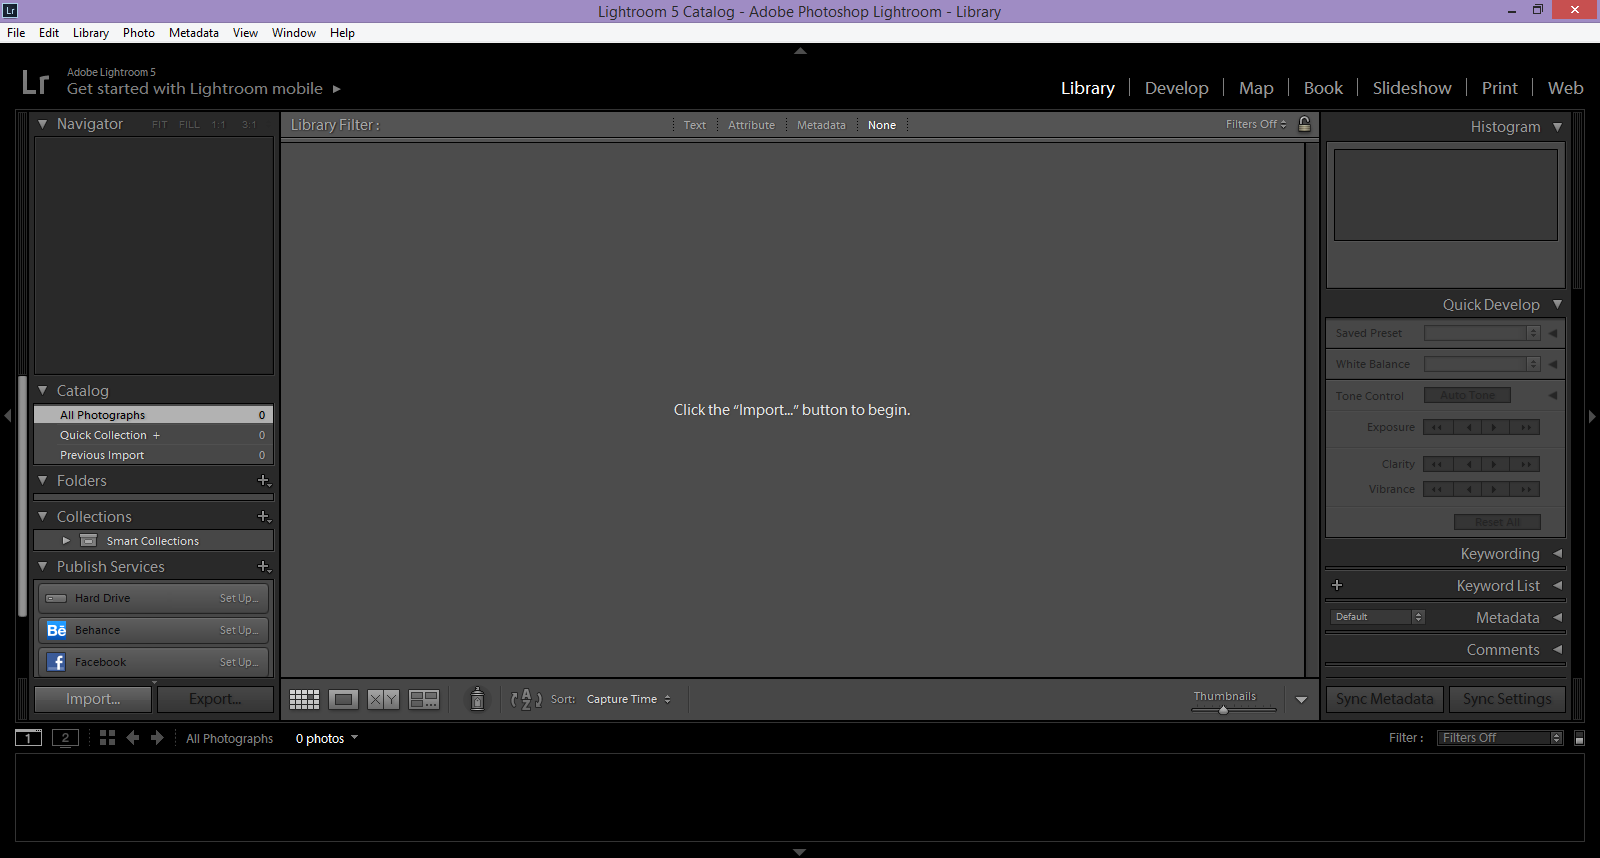This screenshot has width=1600, height=858.
Task: Switch to Grid view in toolbar
Action: click(304, 700)
